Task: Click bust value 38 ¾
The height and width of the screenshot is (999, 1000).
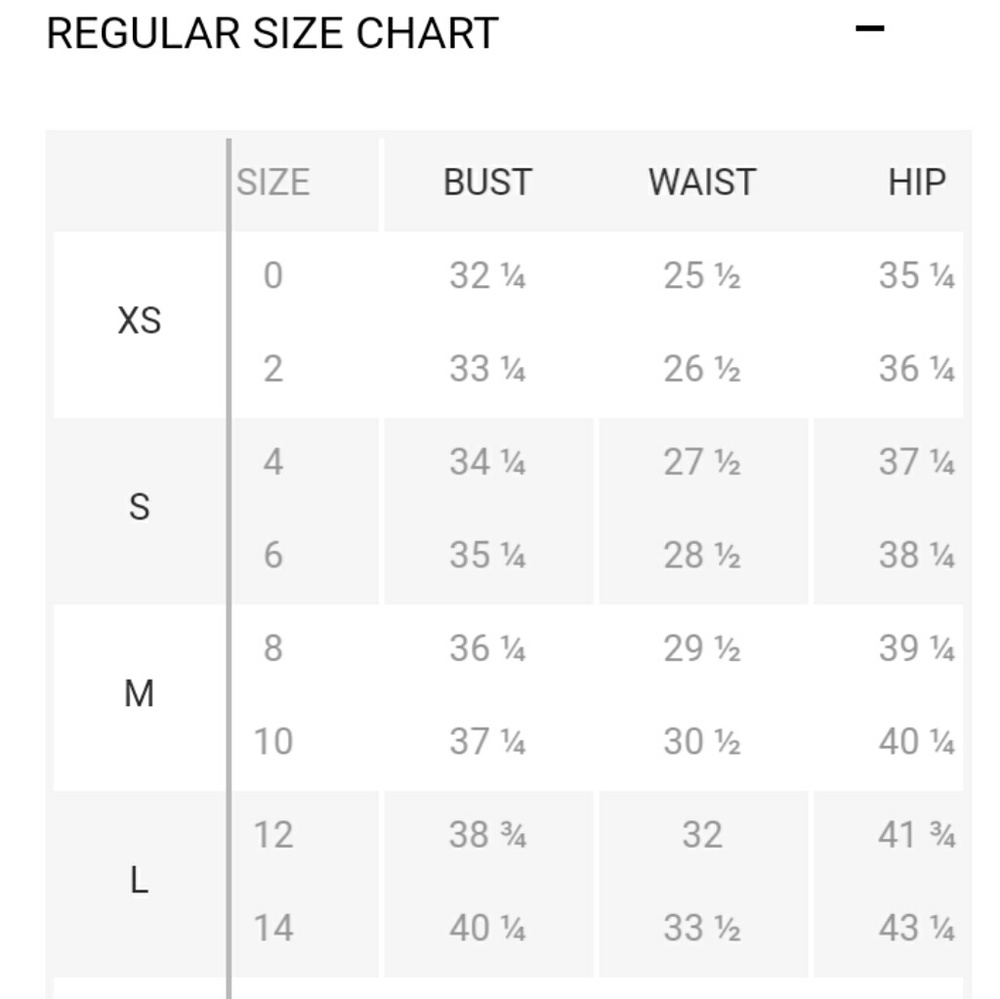Action: [x=487, y=834]
